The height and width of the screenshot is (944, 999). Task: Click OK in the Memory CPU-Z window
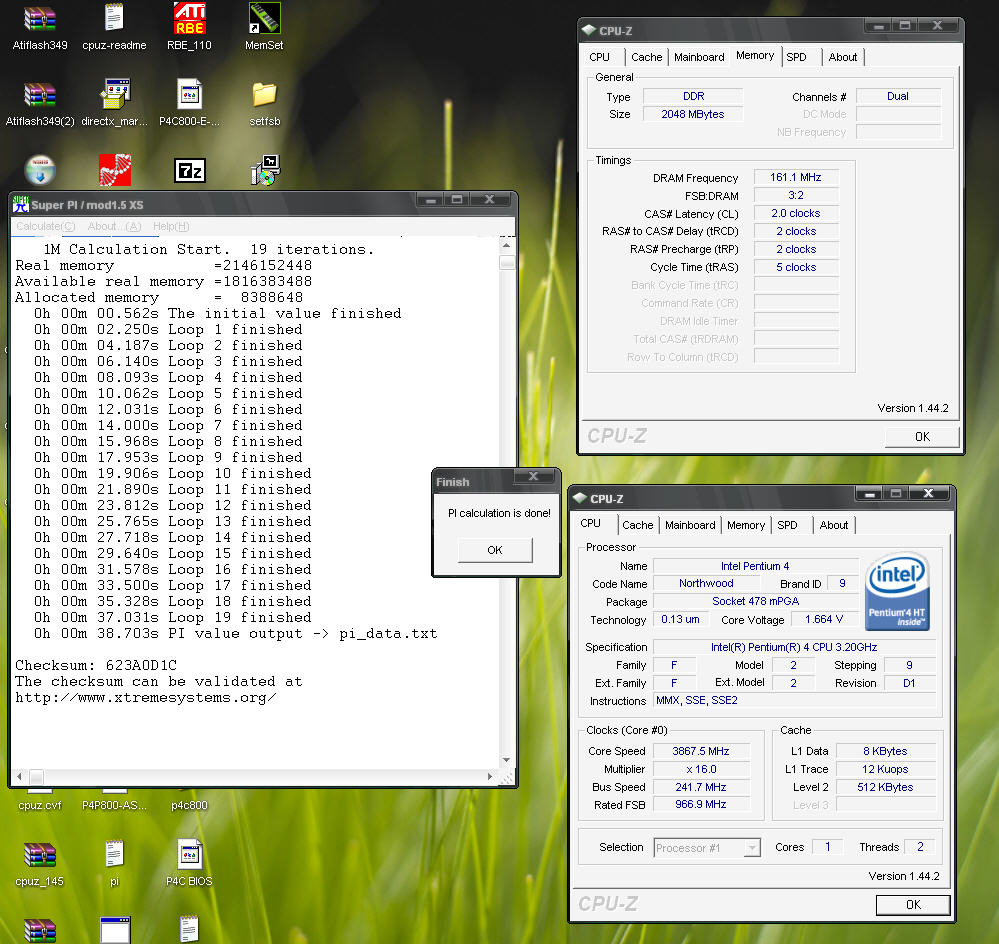[x=922, y=436]
